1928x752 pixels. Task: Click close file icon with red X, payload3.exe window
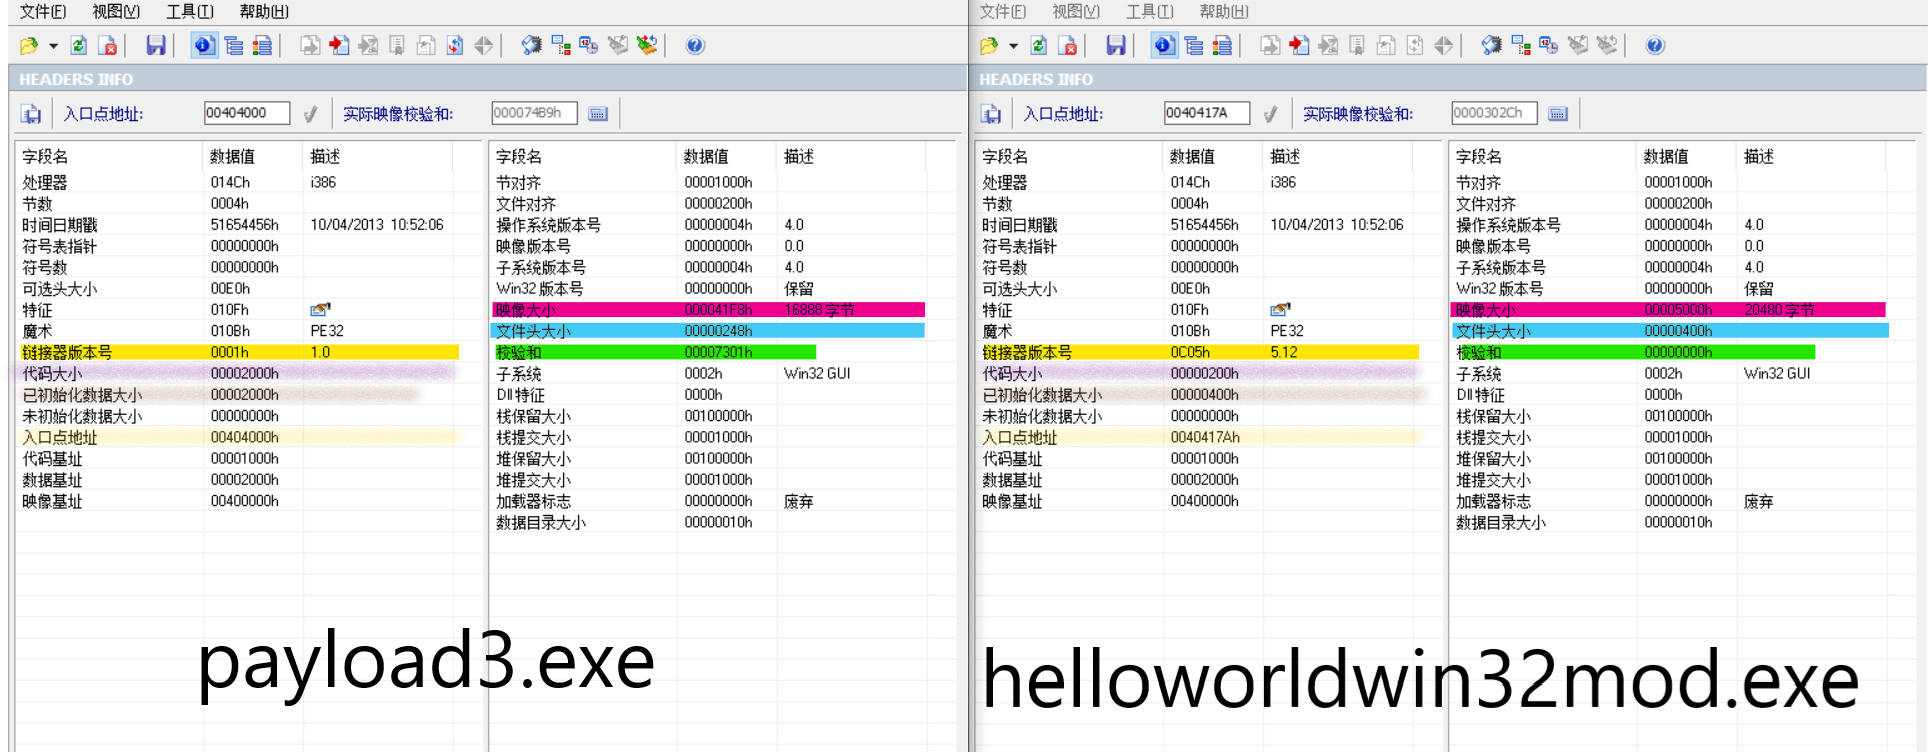coord(108,45)
